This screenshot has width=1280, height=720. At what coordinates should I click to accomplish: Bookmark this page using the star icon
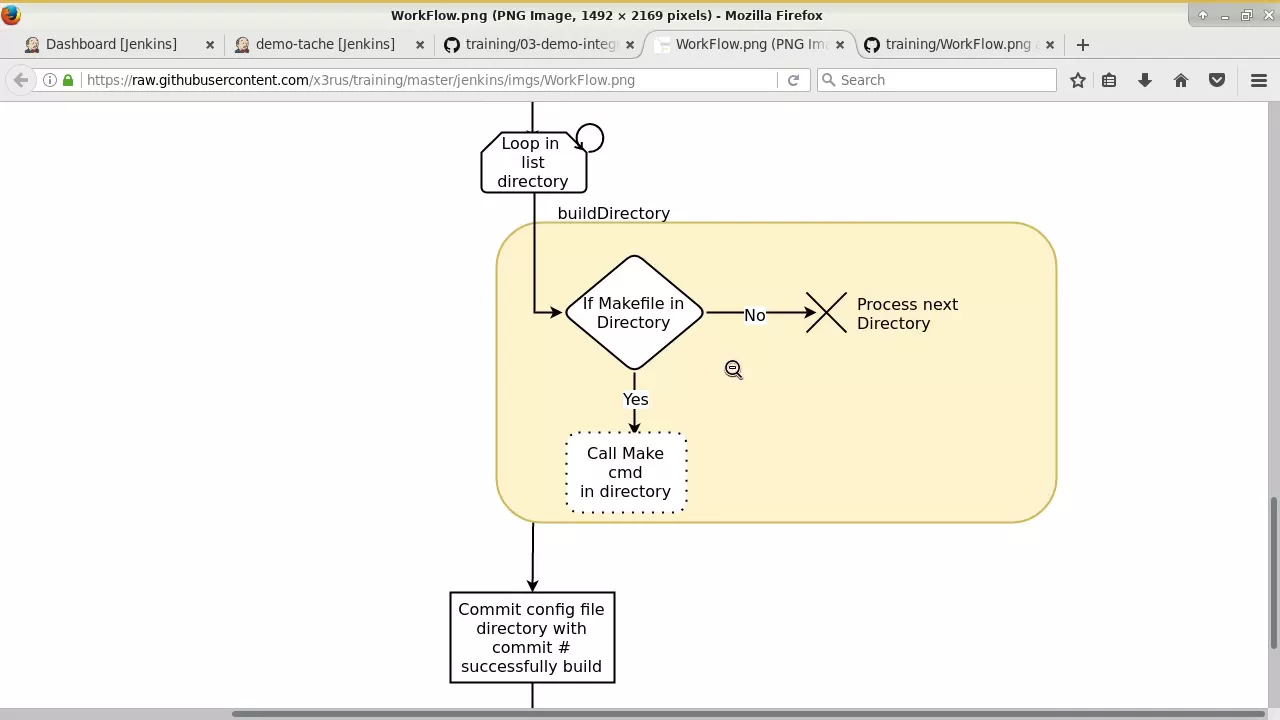[1078, 80]
